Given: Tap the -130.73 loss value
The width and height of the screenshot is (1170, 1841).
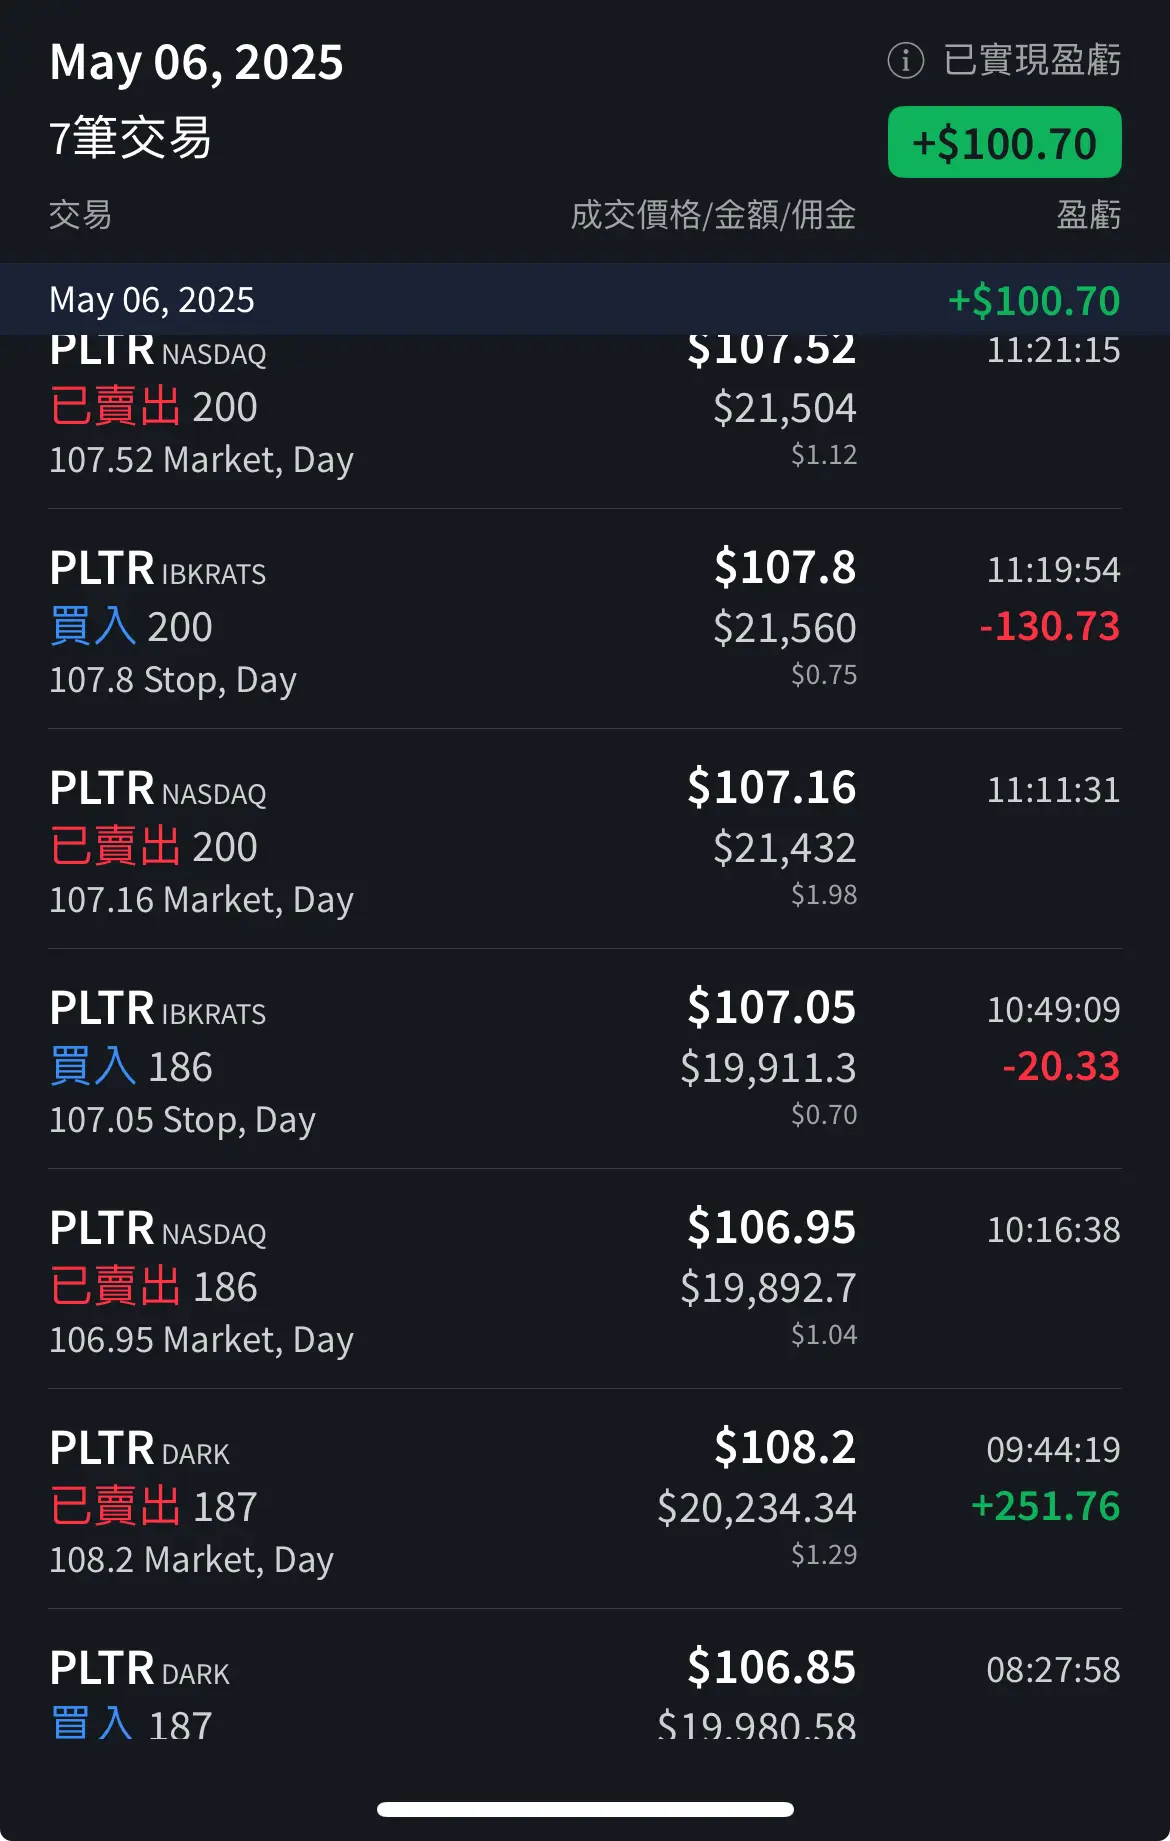Looking at the screenshot, I should [x=1049, y=626].
